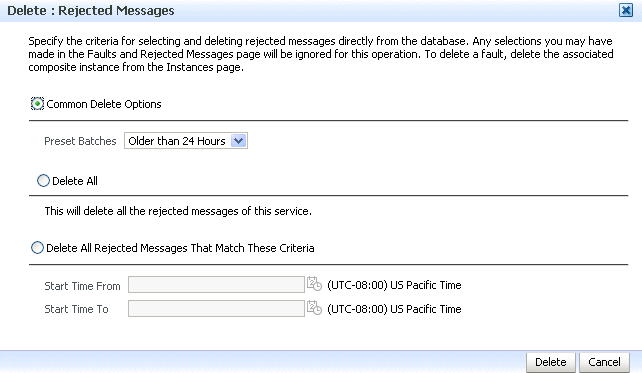Click the Preset Batches label
The image size is (642, 373).
[x=80, y=141]
